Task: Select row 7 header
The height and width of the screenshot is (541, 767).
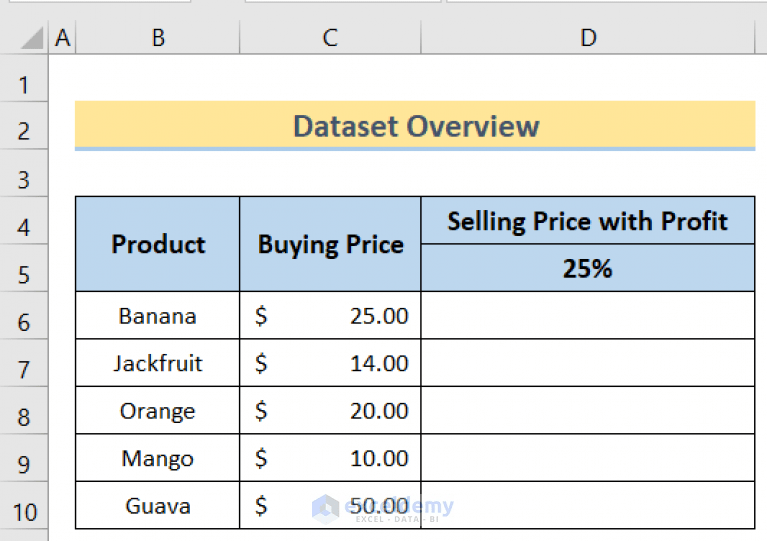Action: tap(23, 363)
